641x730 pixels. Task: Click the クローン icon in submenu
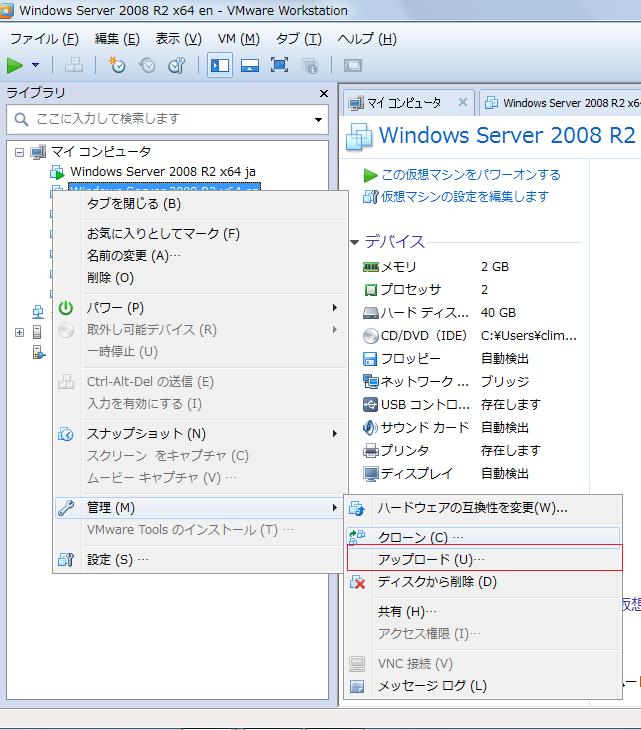point(357,537)
